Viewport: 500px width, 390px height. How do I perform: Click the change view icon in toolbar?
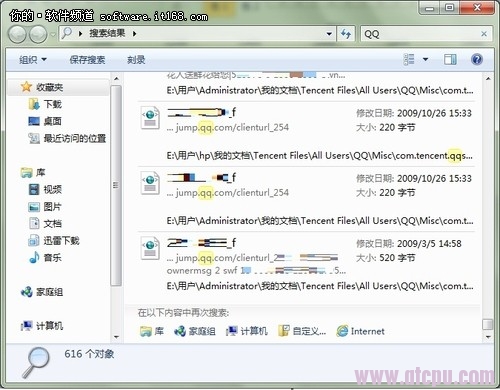[409, 60]
